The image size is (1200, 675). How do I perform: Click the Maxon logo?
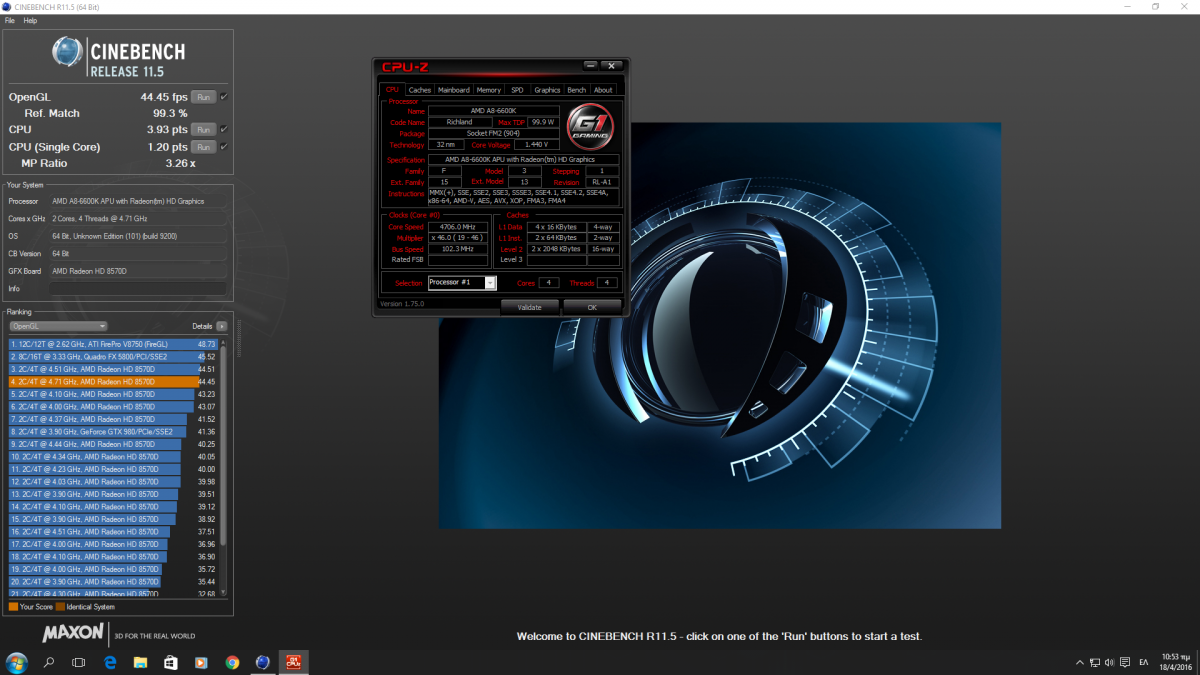(74, 632)
